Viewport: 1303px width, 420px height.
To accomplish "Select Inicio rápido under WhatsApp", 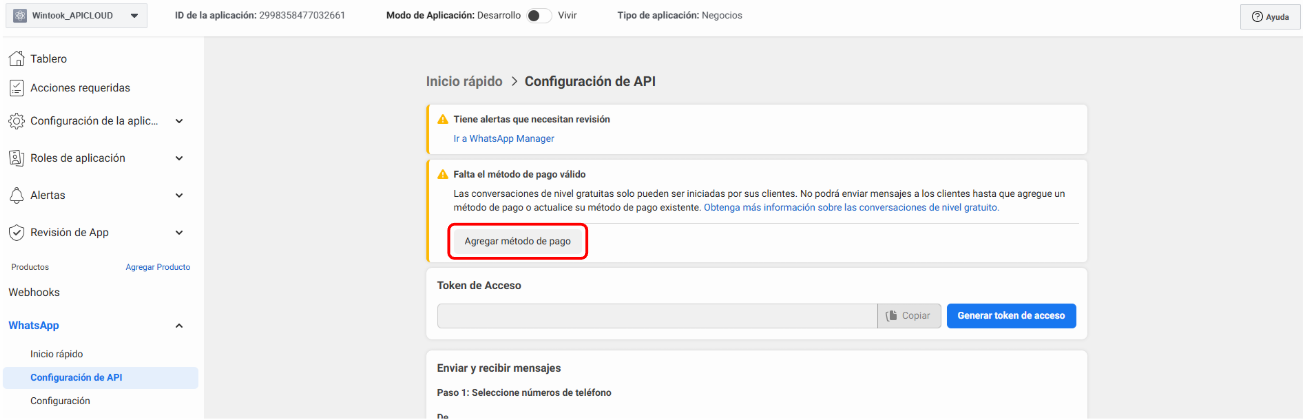I will pos(56,354).
